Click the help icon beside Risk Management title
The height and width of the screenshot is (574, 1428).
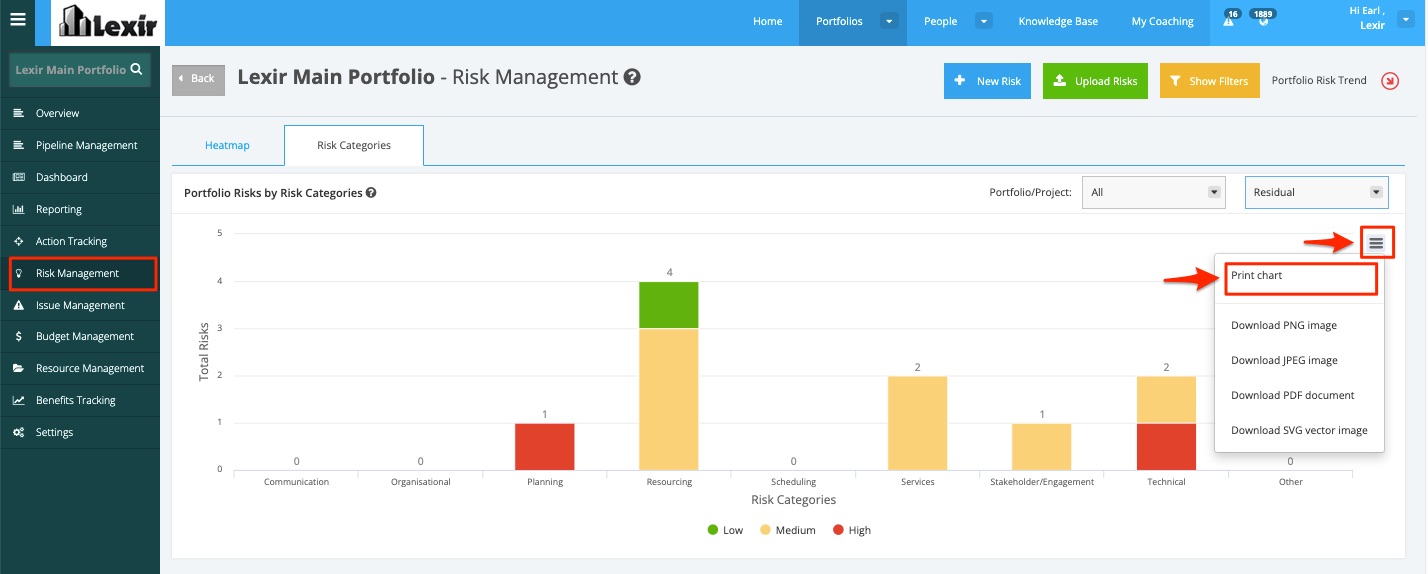pyautogui.click(x=632, y=77)
